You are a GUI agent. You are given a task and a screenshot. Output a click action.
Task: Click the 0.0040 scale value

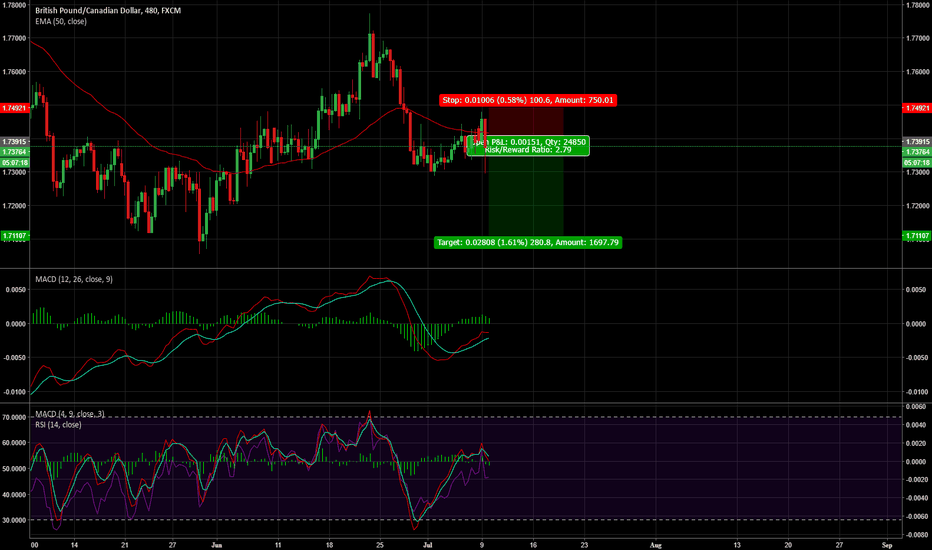point(916,425)
